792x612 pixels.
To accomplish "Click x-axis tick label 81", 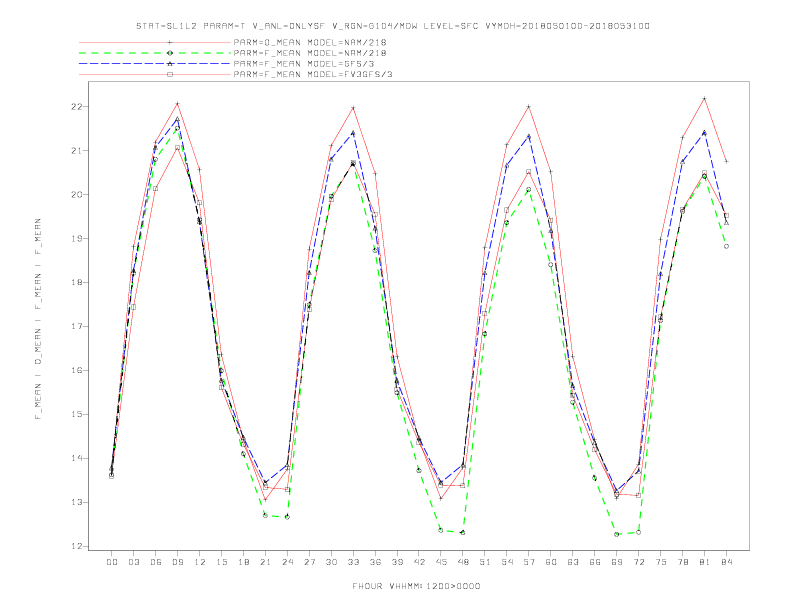I will coord(705,562).
